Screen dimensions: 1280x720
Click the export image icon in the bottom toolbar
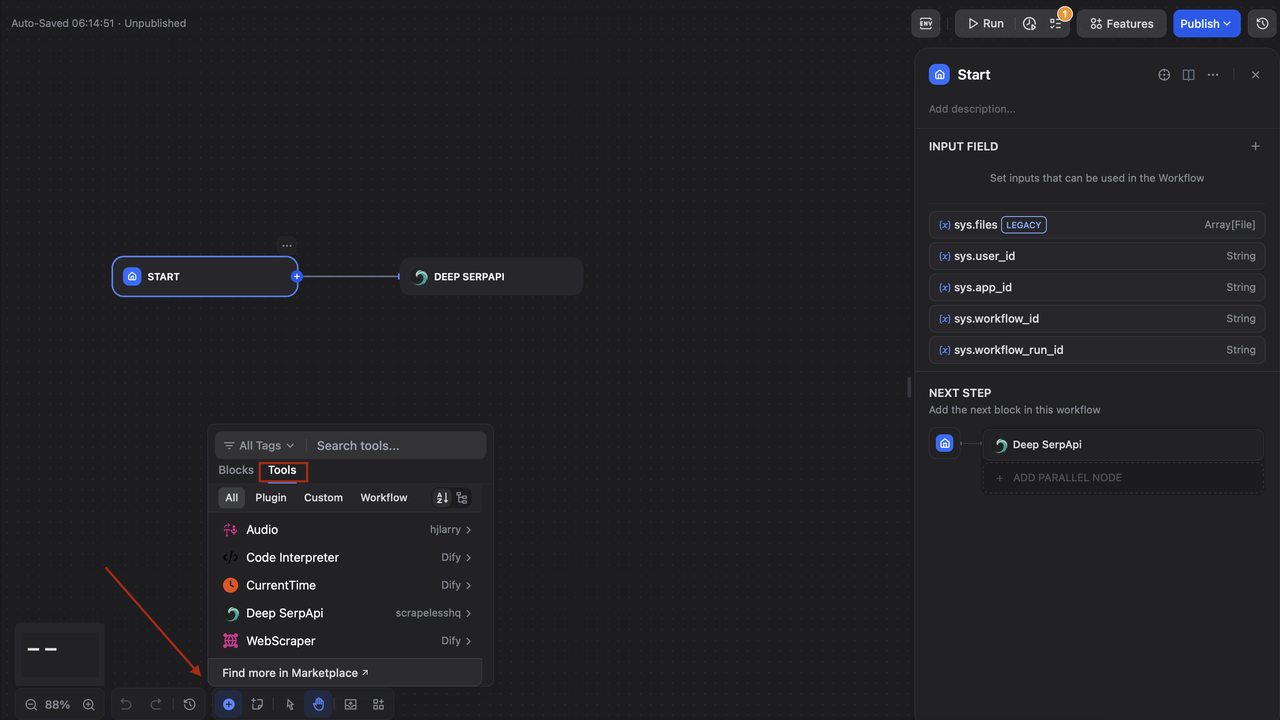tap(351, 704)
